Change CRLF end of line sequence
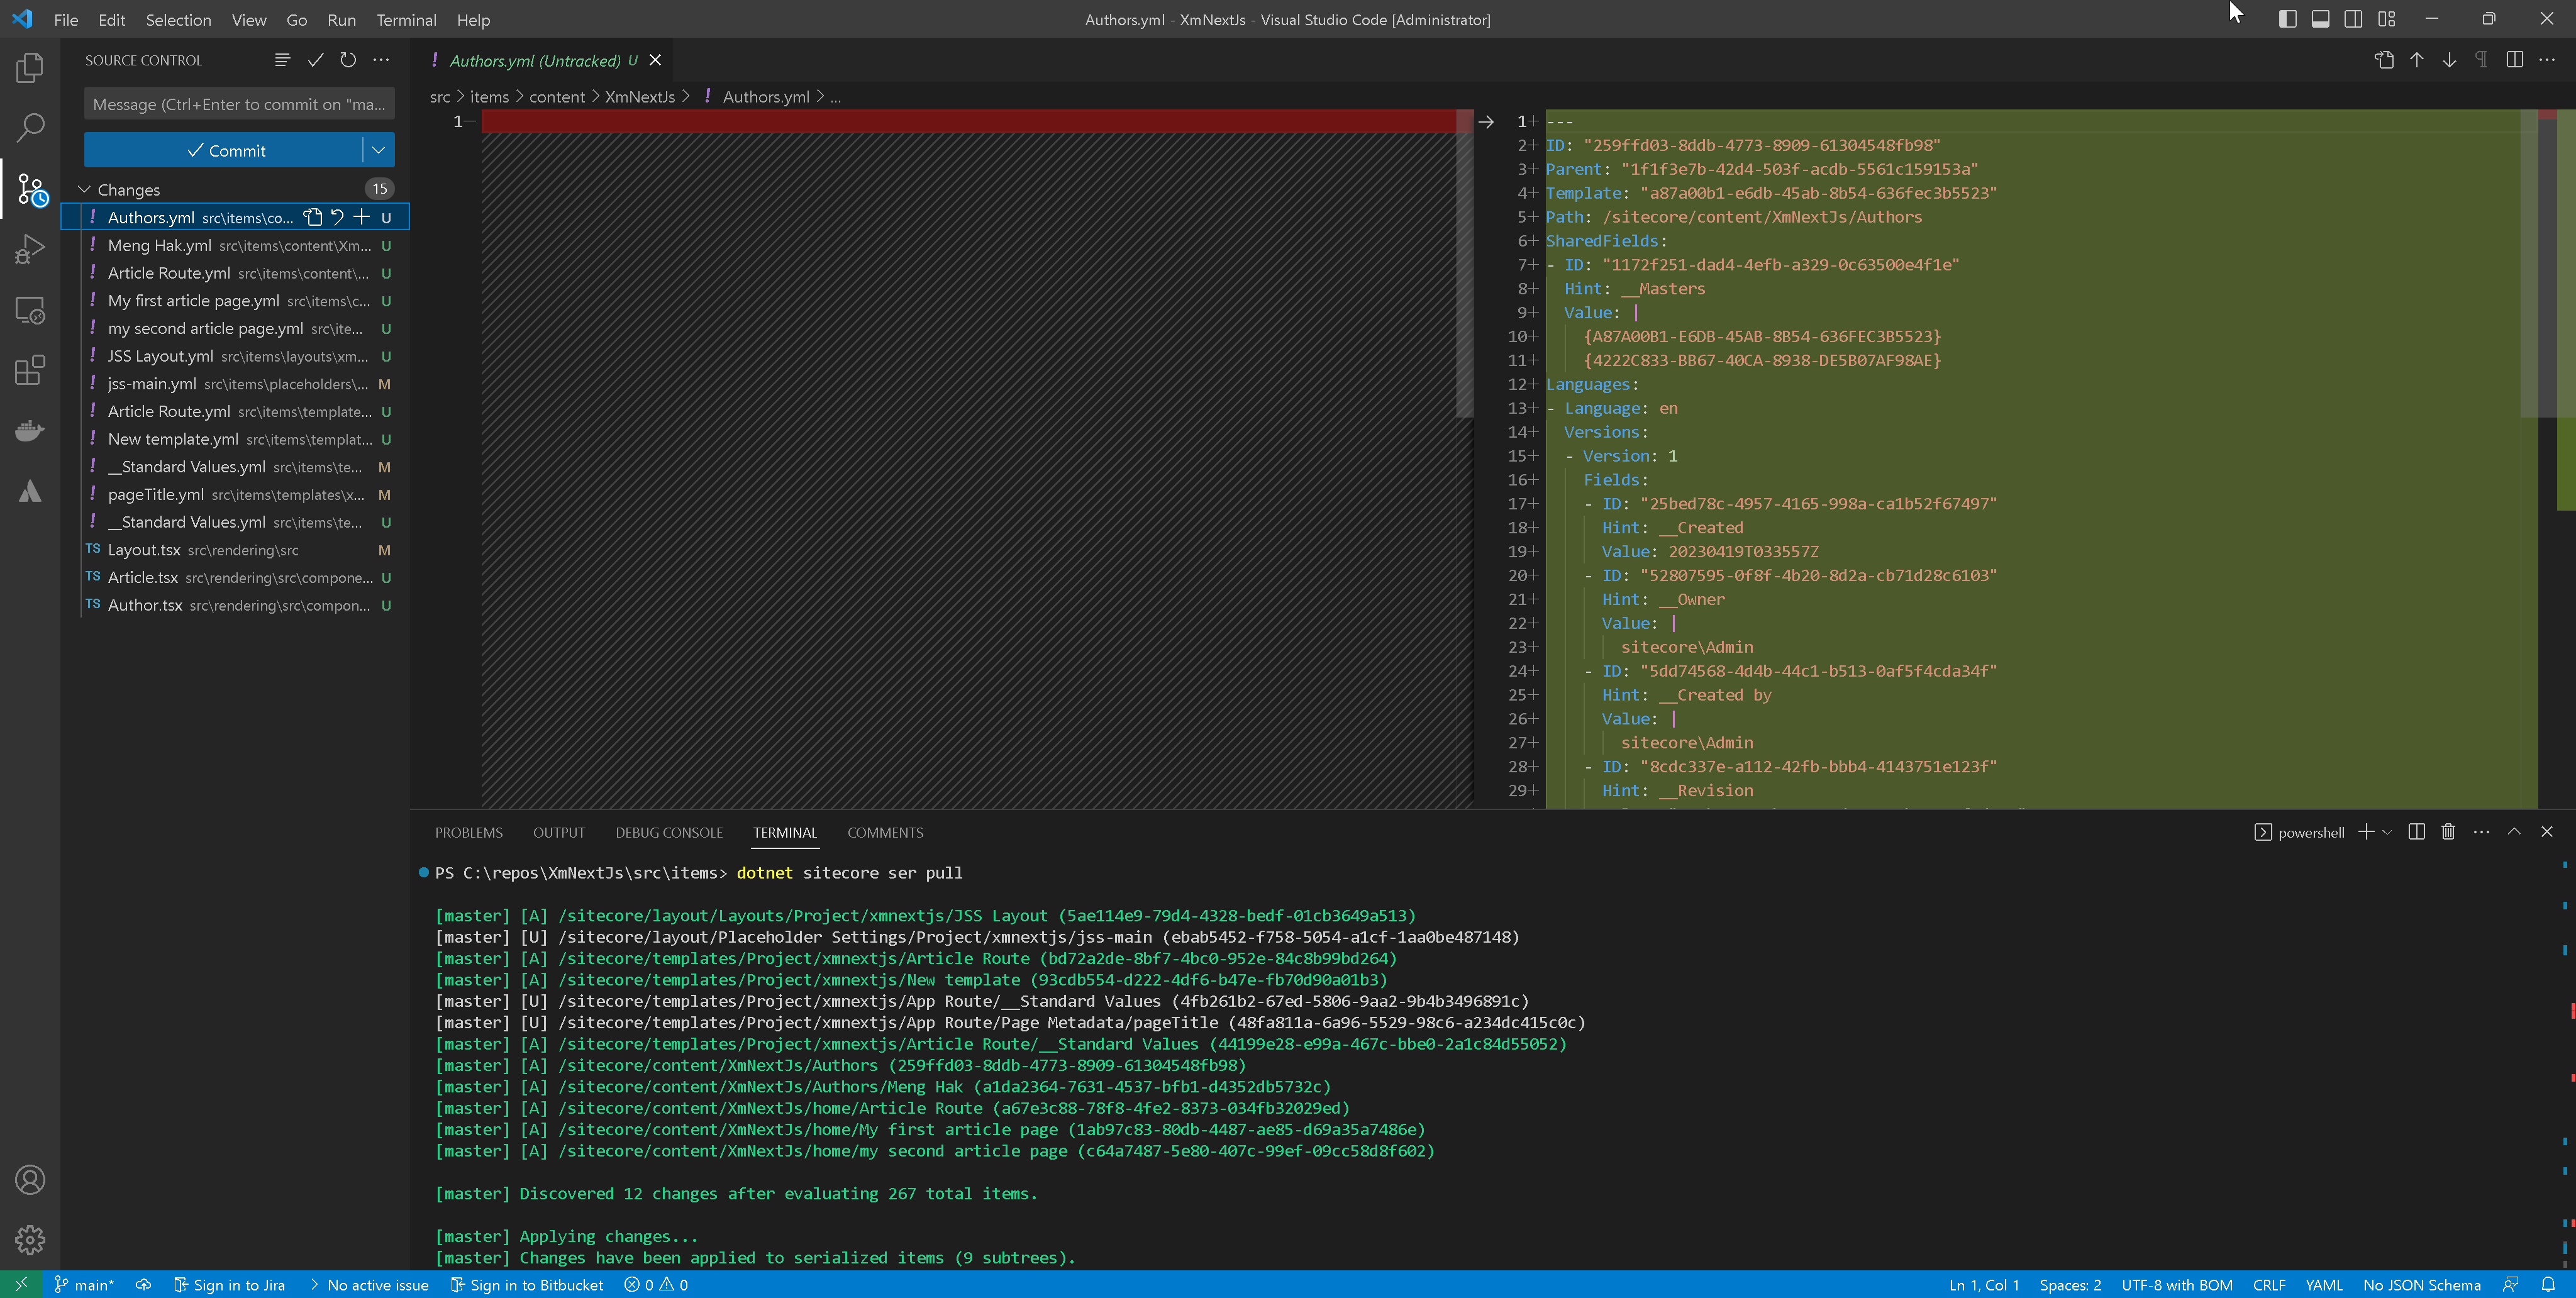 (x=2269, y=1285)
